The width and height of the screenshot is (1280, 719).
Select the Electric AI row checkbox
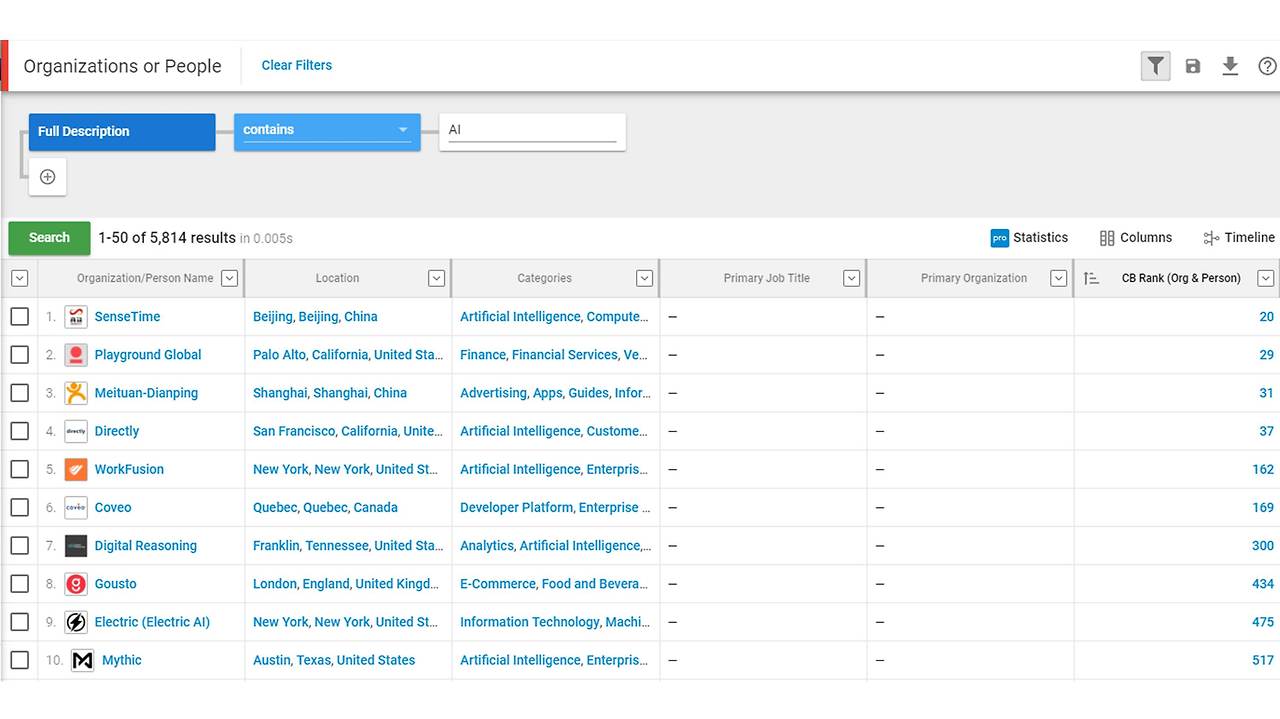point(20,622)
